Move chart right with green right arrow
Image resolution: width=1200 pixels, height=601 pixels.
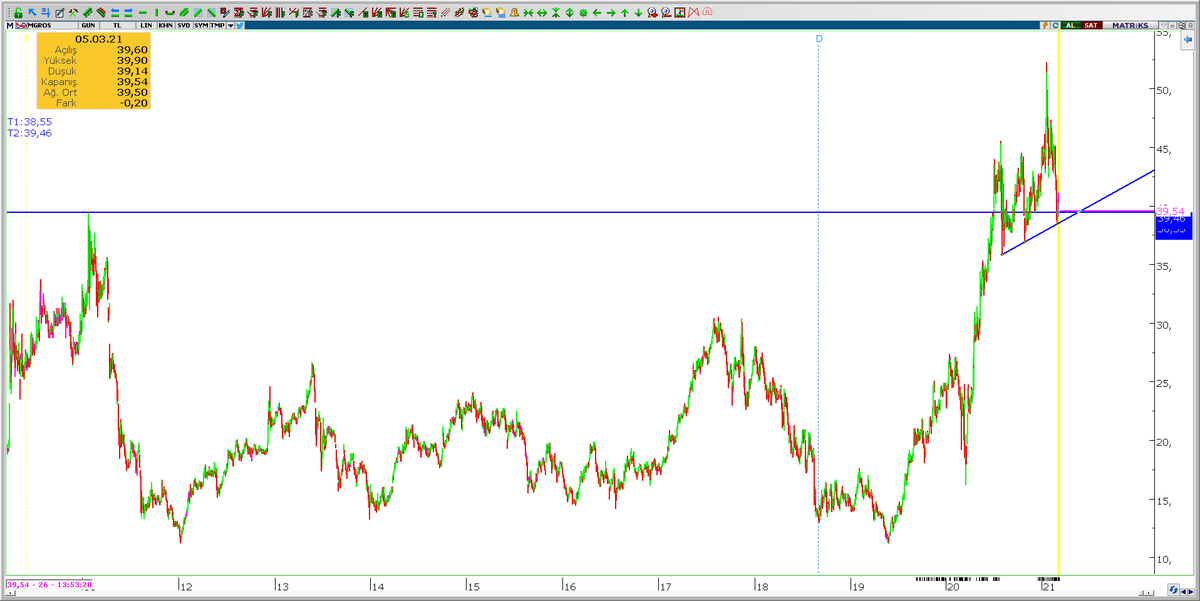(x=610, y=12)
